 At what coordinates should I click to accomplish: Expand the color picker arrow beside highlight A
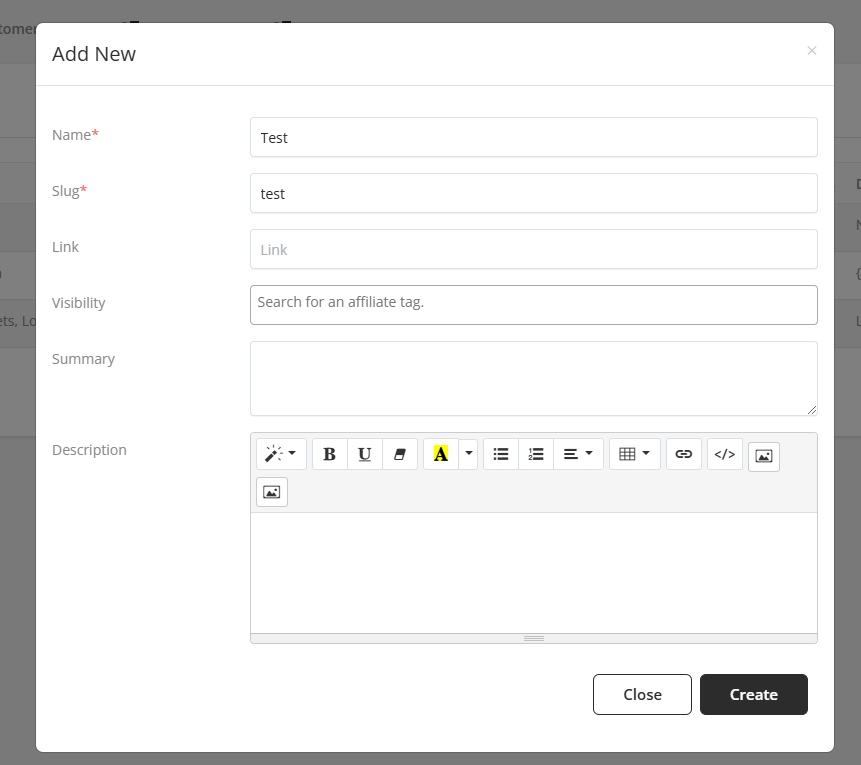[x=469, y=454]
